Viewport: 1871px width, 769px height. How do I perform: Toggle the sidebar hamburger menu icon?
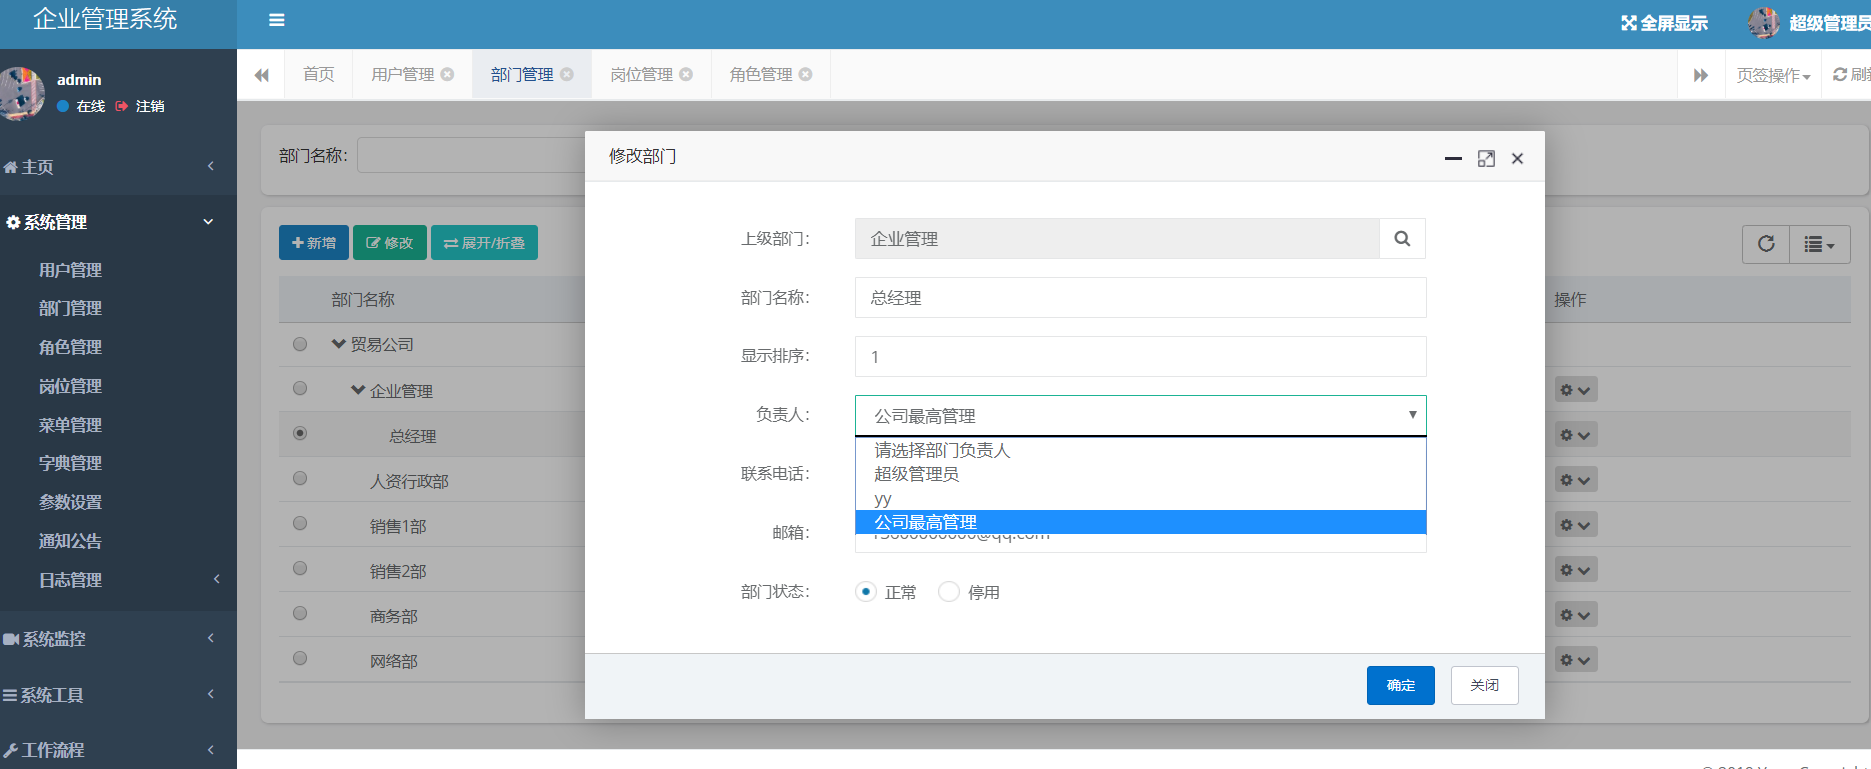click(x=277, y=20)
